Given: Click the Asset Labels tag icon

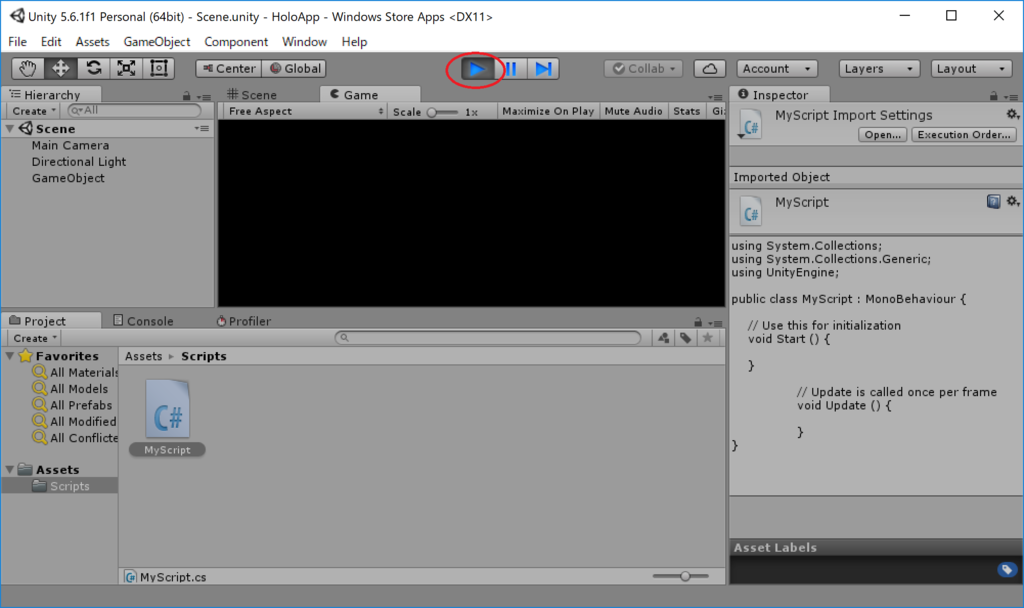Looking at the screenshot, I should 1006,569.
